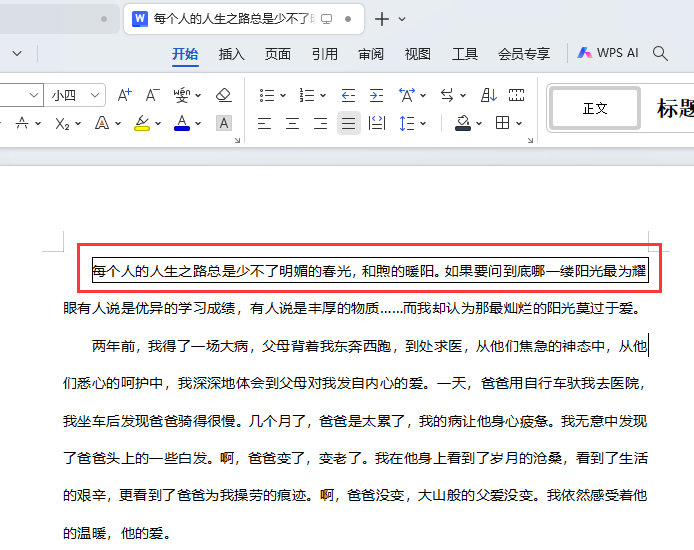Viewport: 694px width, 550px height.
Task: Open the font color dropdown arrow
Action: tap(198, 123)
